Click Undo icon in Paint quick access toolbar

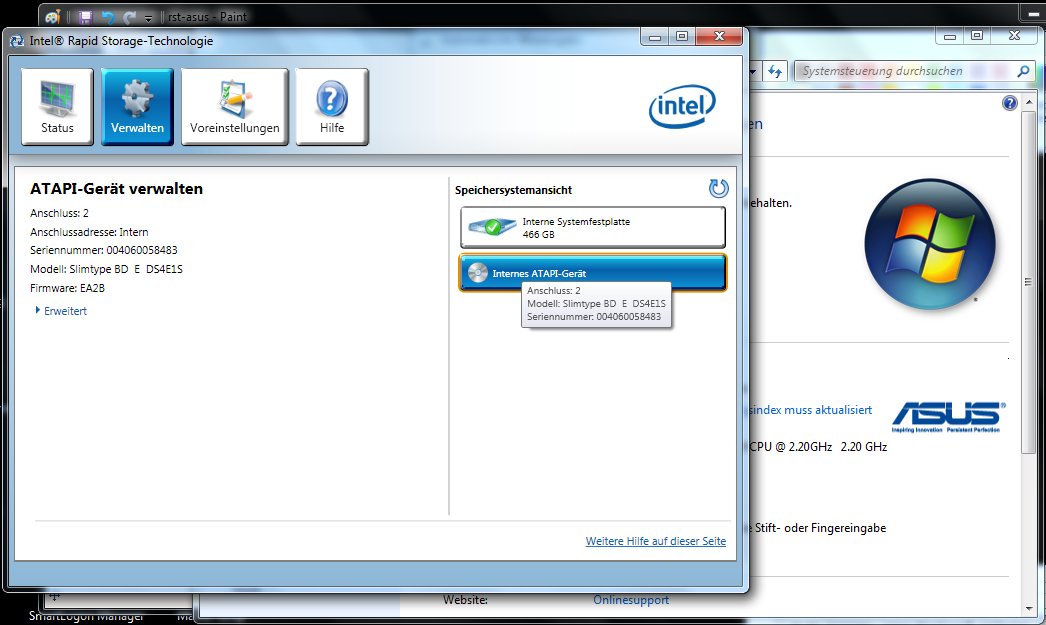[107, 17]
